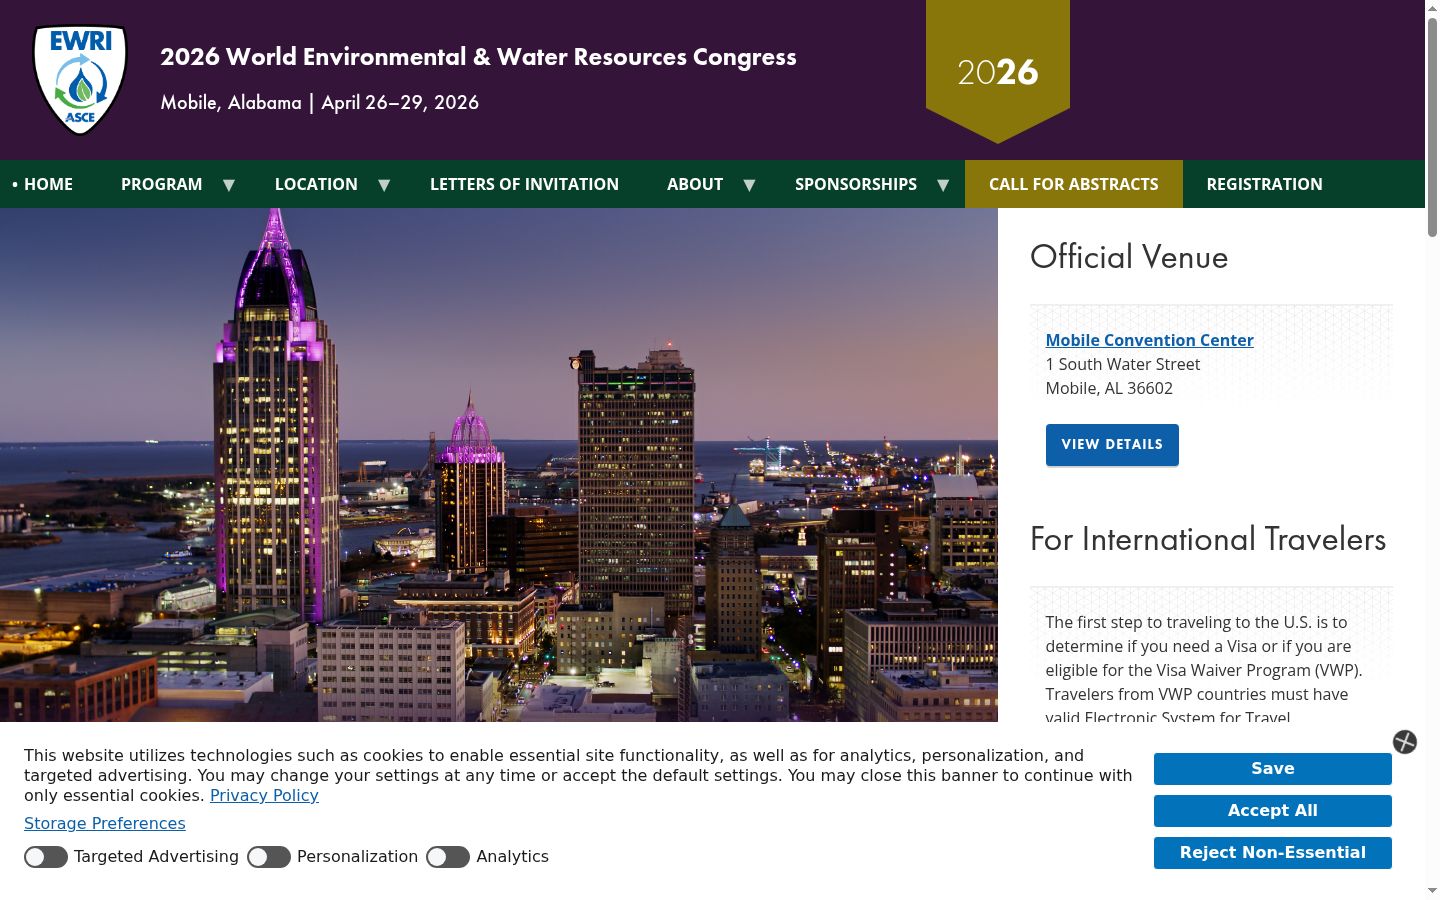1440x900 pixels.
Task: Click the EWRI ASCE shield logo
Action: 80,80
